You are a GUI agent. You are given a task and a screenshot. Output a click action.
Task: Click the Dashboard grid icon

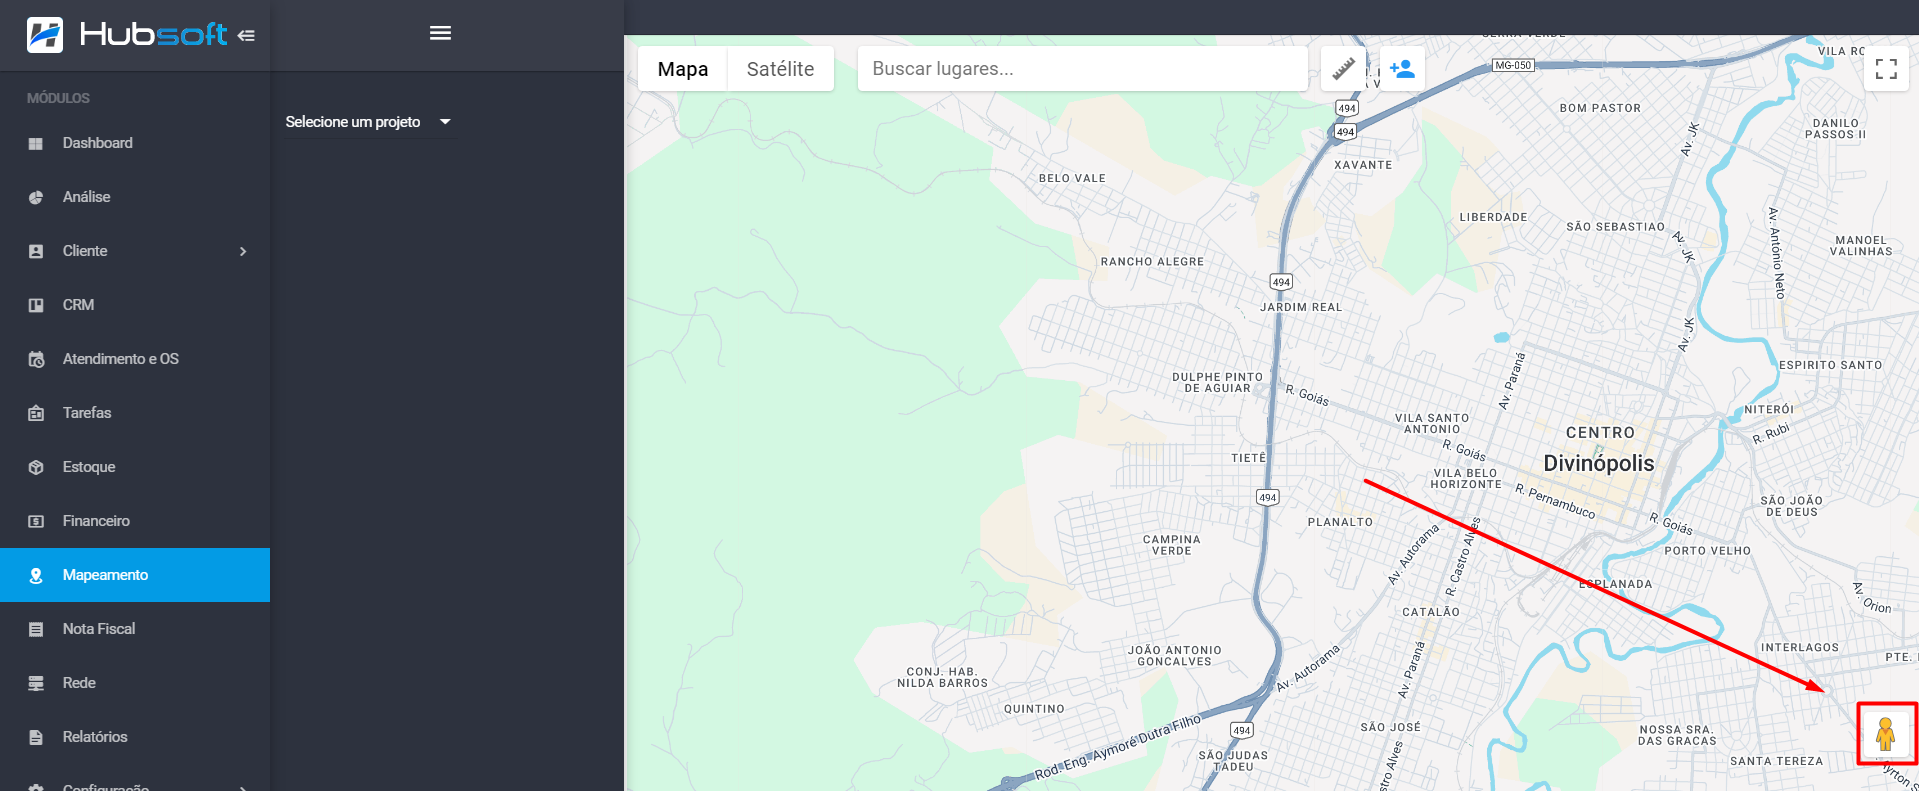coord(36,143)
